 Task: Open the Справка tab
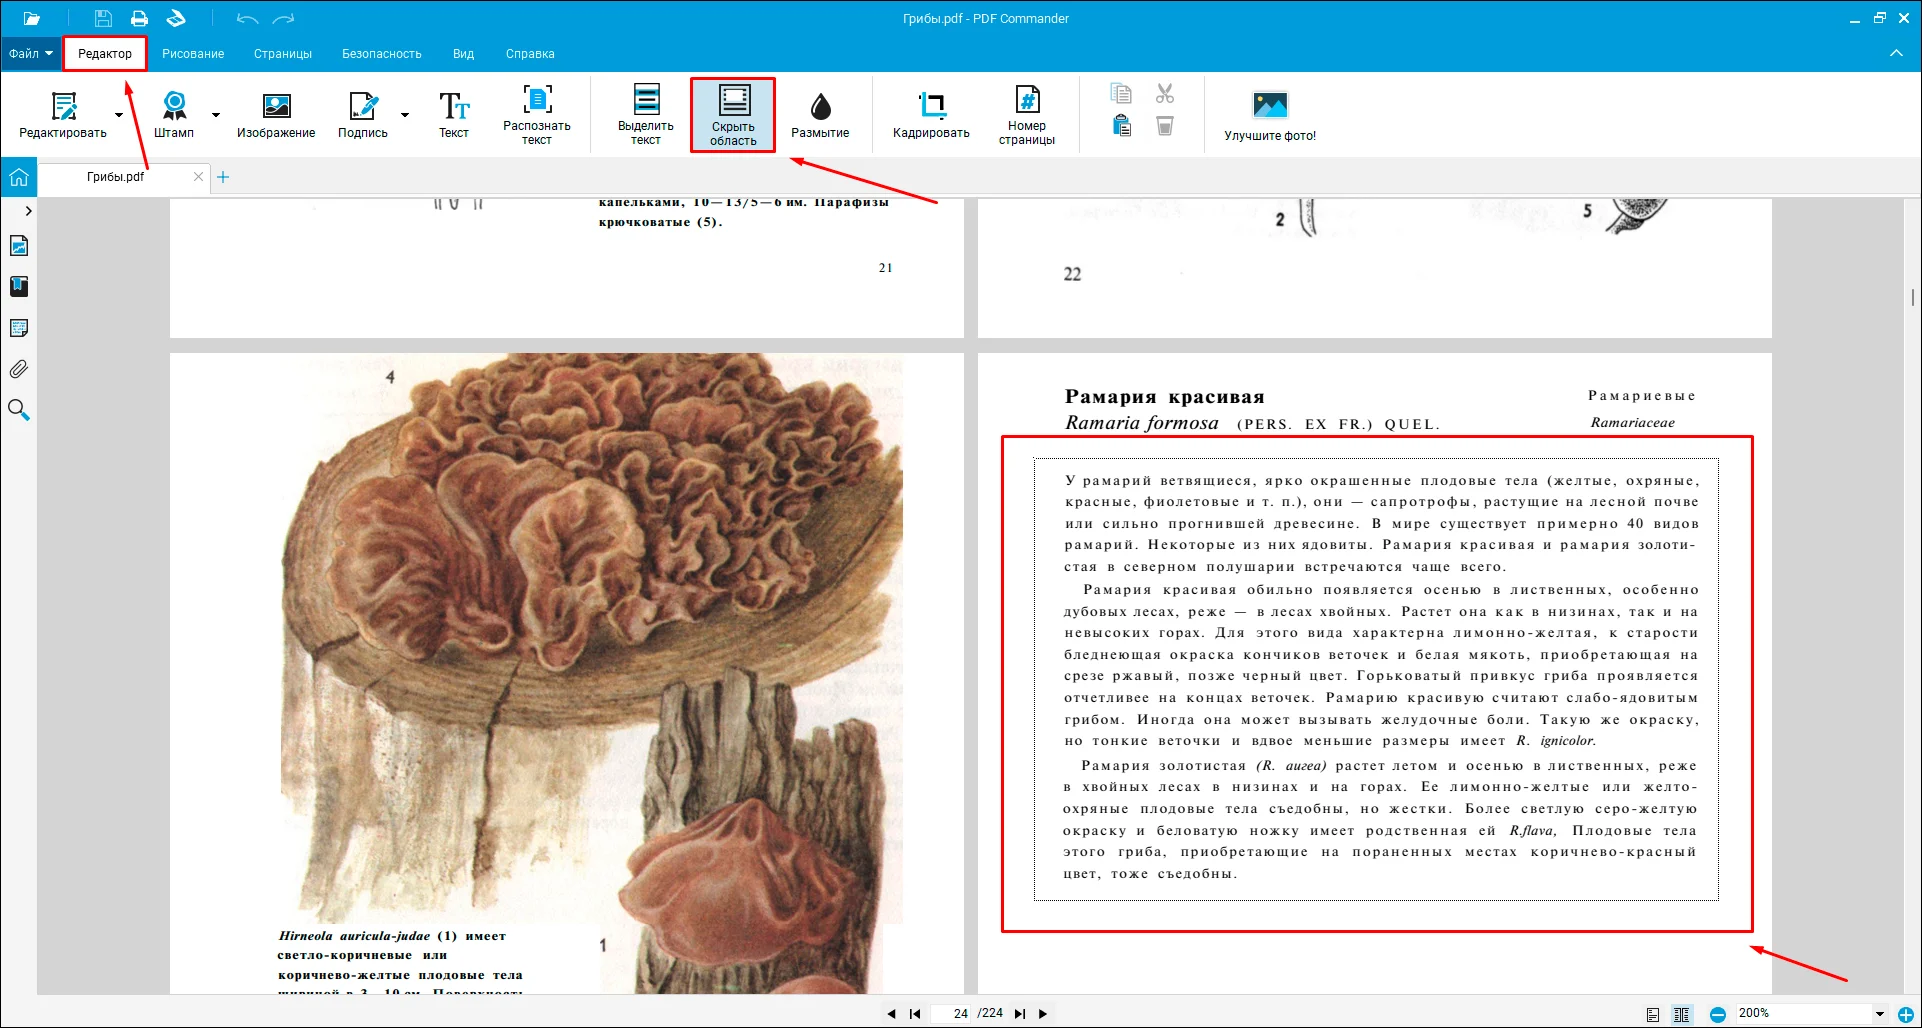(530, 54)
